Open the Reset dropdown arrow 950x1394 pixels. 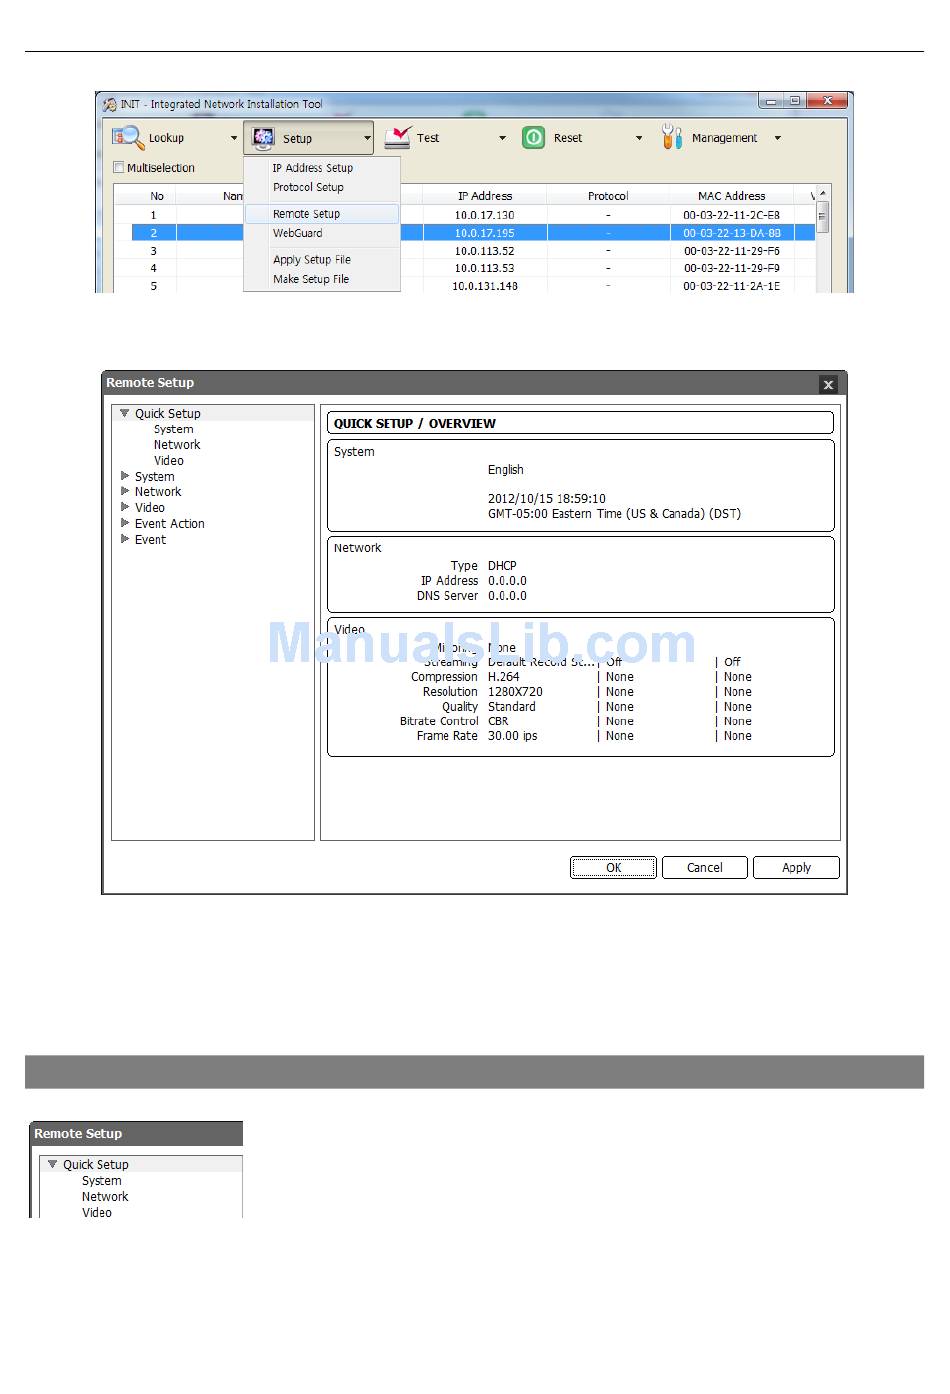tap(639, 139)
